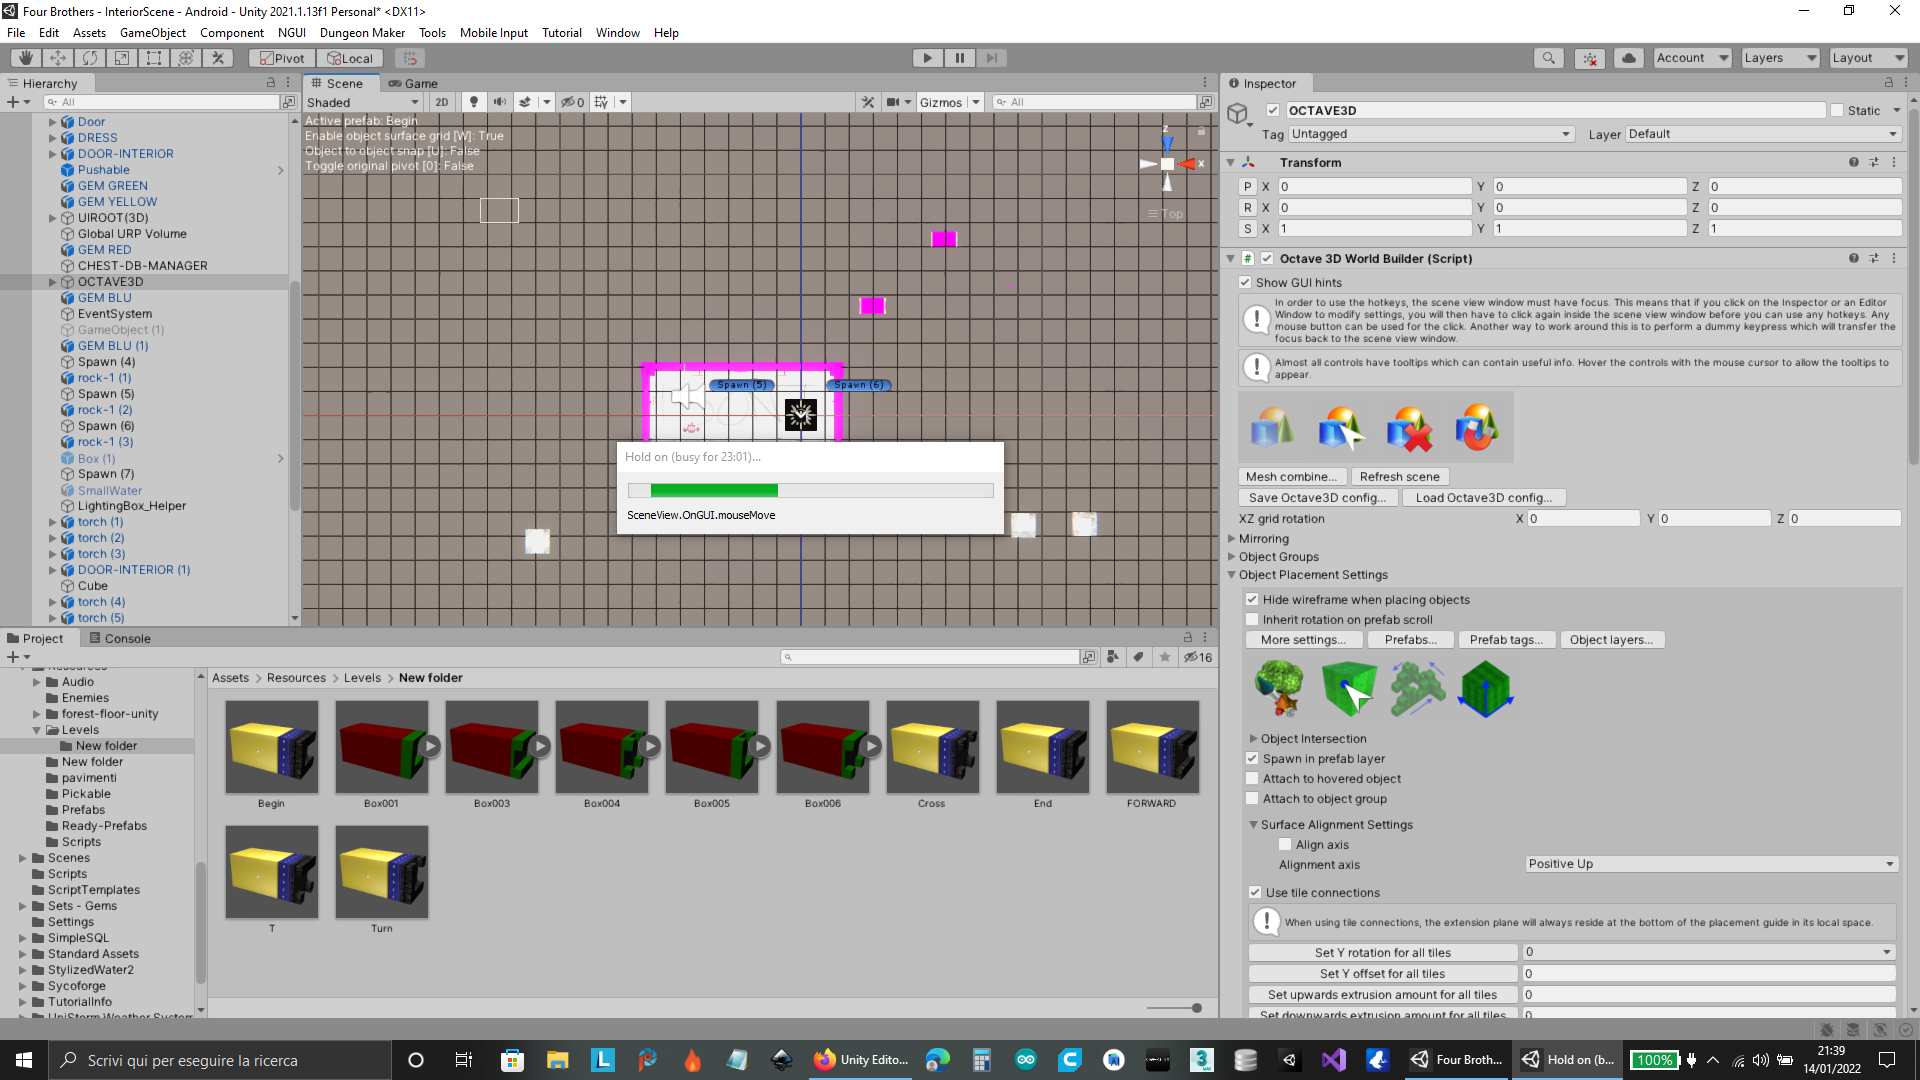Select the block placement mode icon

[x=1485, y=688]
